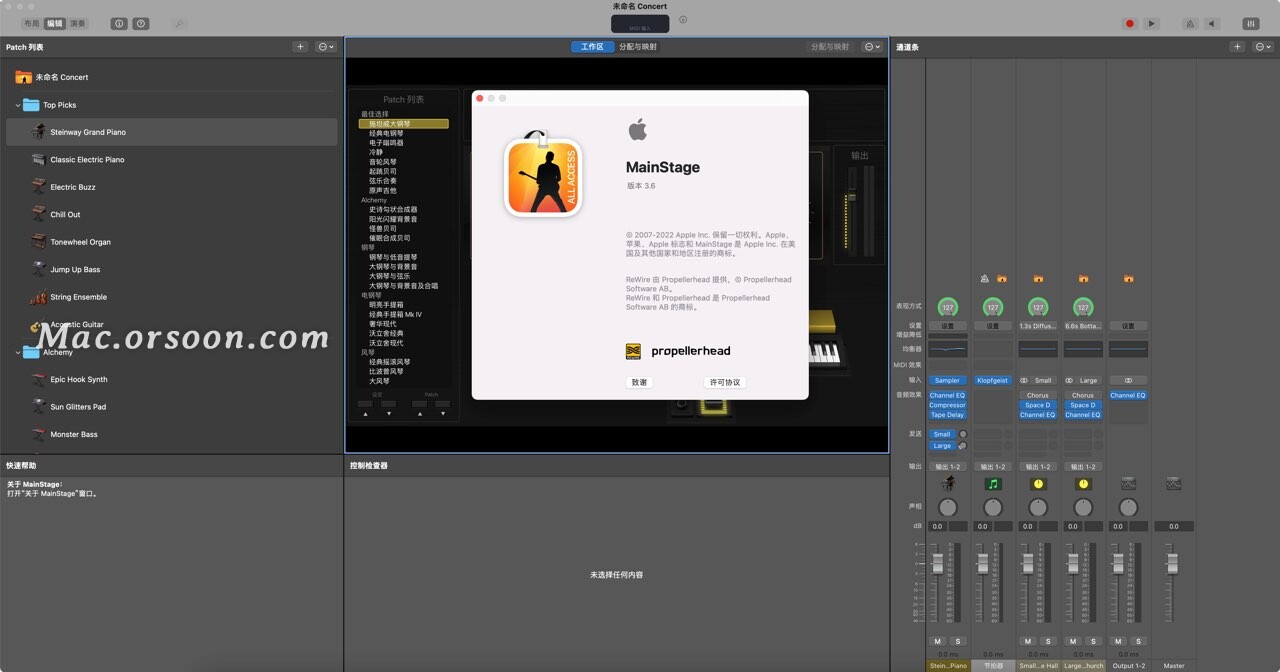Switch to Perform mode tab
The height and width of the screenshot is (672, 1280).
click(77, 23)
